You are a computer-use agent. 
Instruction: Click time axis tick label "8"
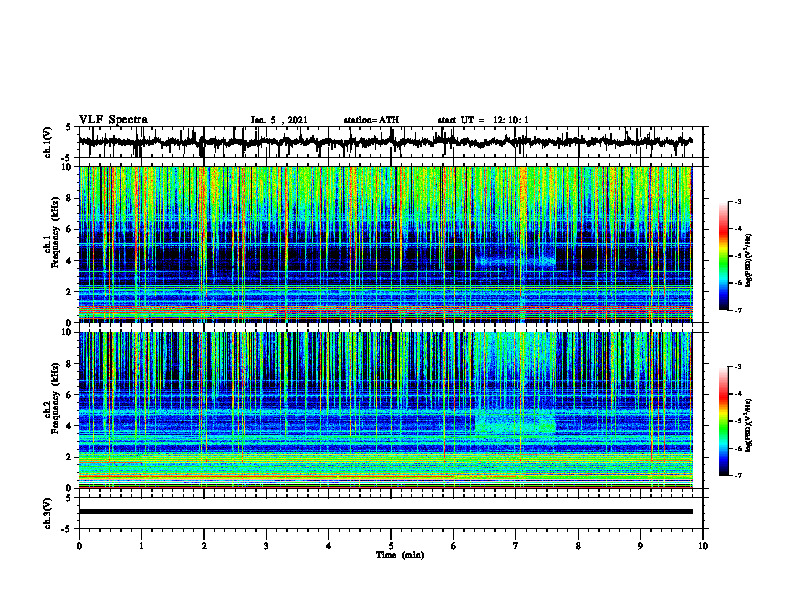(x=578, y=546)
